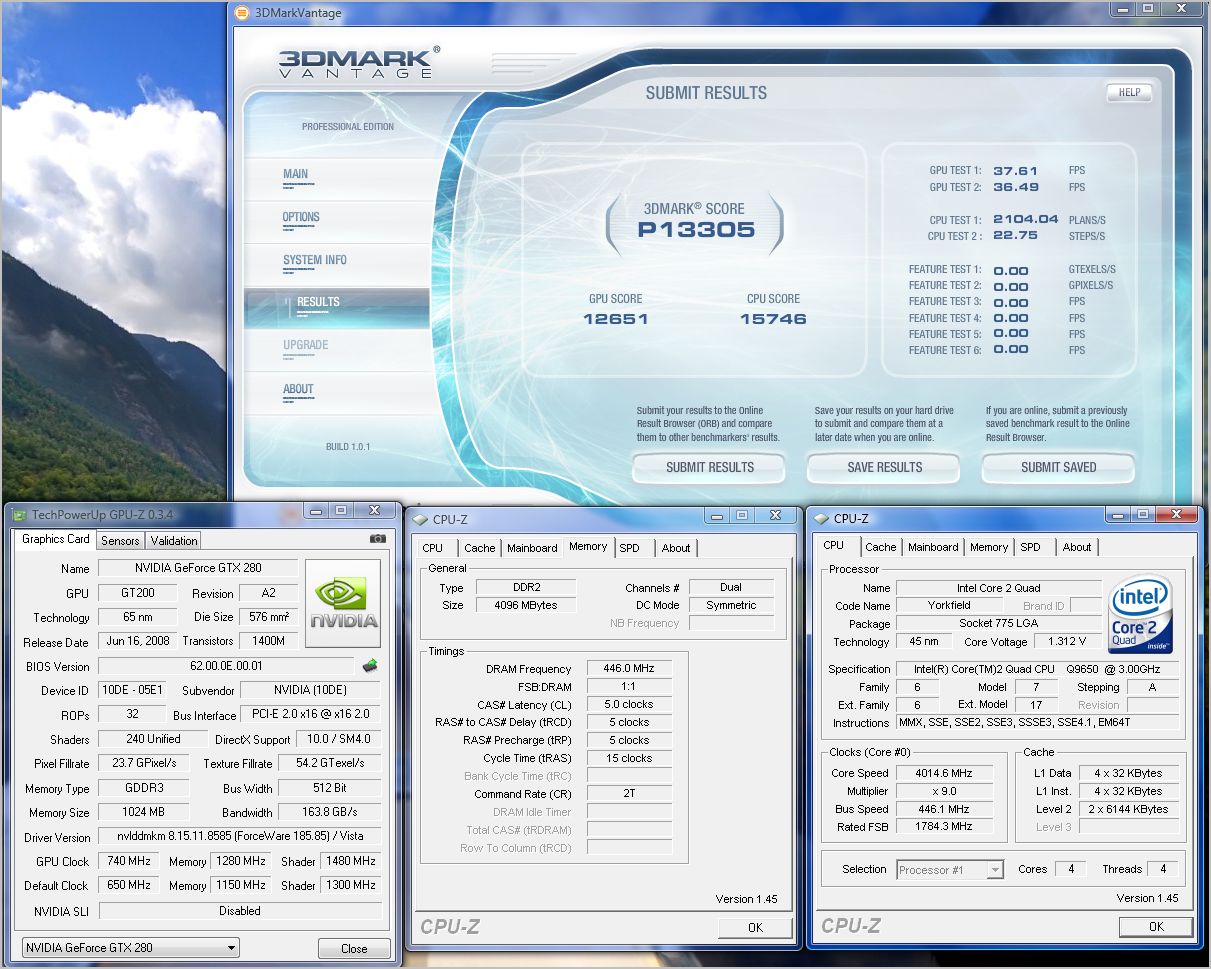The width and height of the screenshot is (1211, 969).
Task: Select the OPTIONS item in 3DMark sidebar
Action: 301,217
